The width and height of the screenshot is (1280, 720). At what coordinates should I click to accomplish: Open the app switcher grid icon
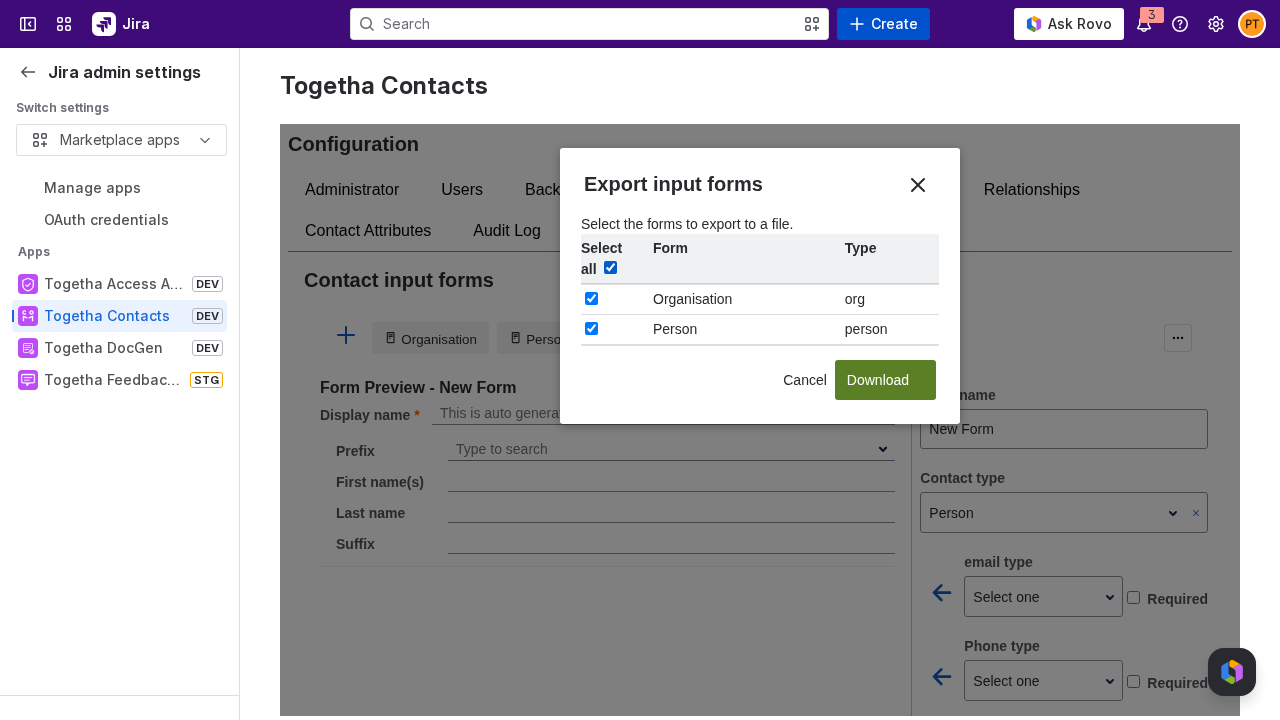tap(64, 24)
